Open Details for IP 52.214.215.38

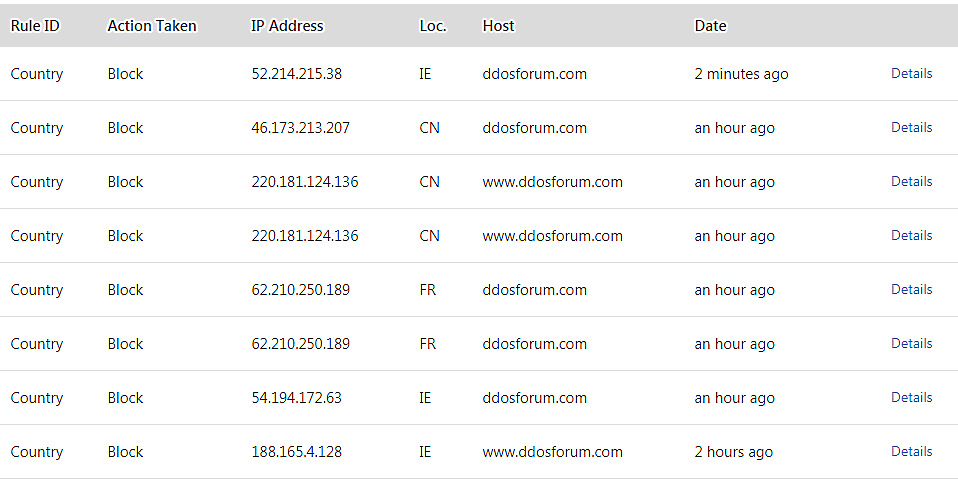coord(911,73)
